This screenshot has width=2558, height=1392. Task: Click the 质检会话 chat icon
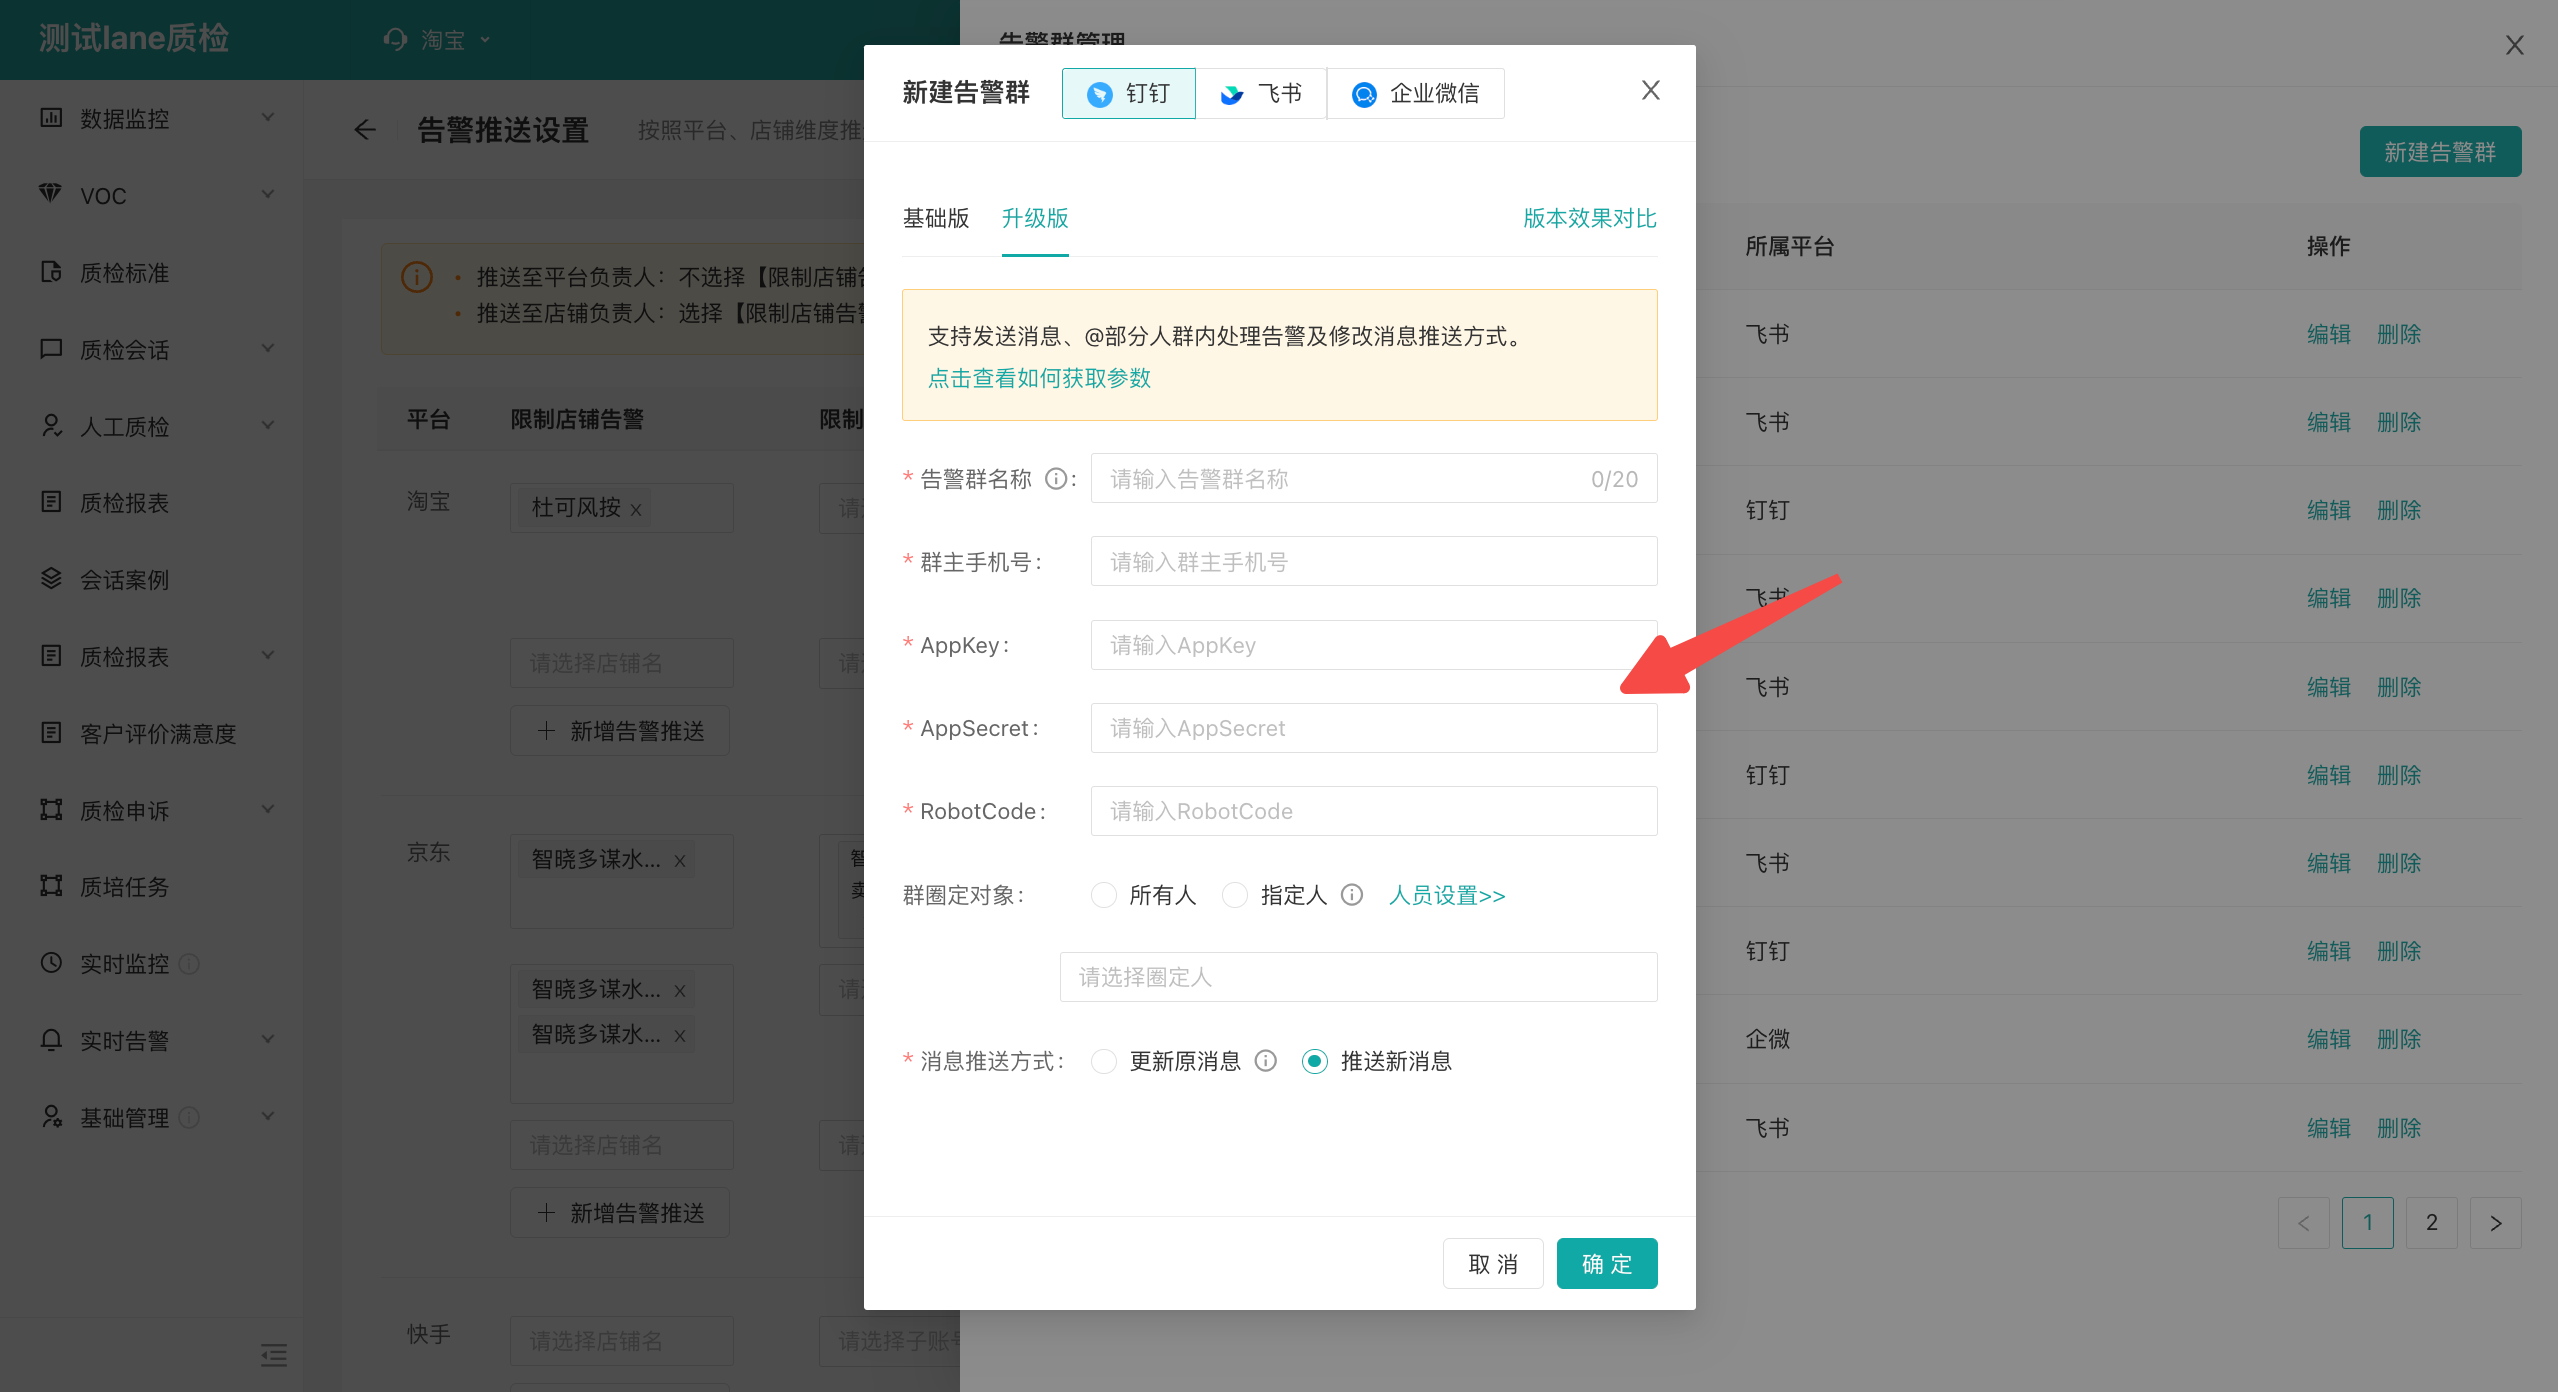51,349
